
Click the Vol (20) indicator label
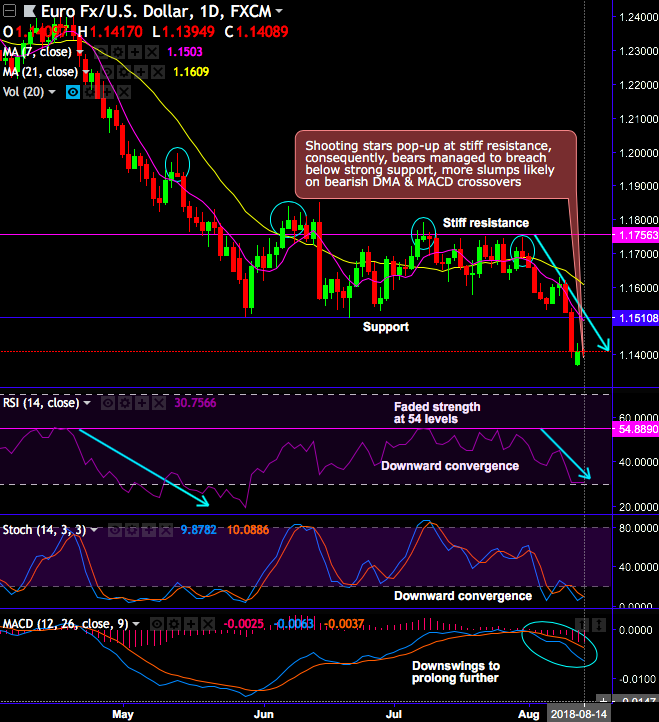tap(23, 92)
